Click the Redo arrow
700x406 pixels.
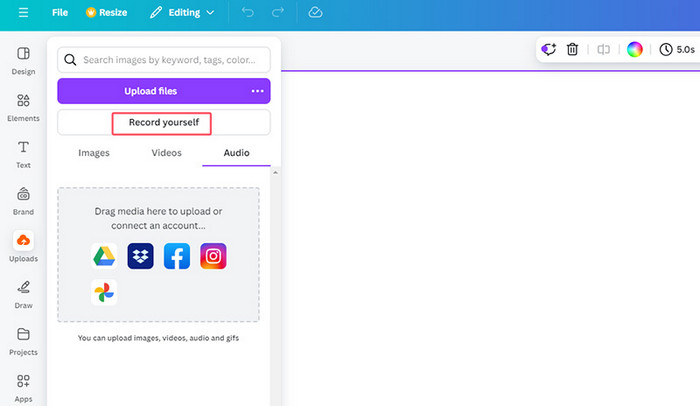point(277,13)
